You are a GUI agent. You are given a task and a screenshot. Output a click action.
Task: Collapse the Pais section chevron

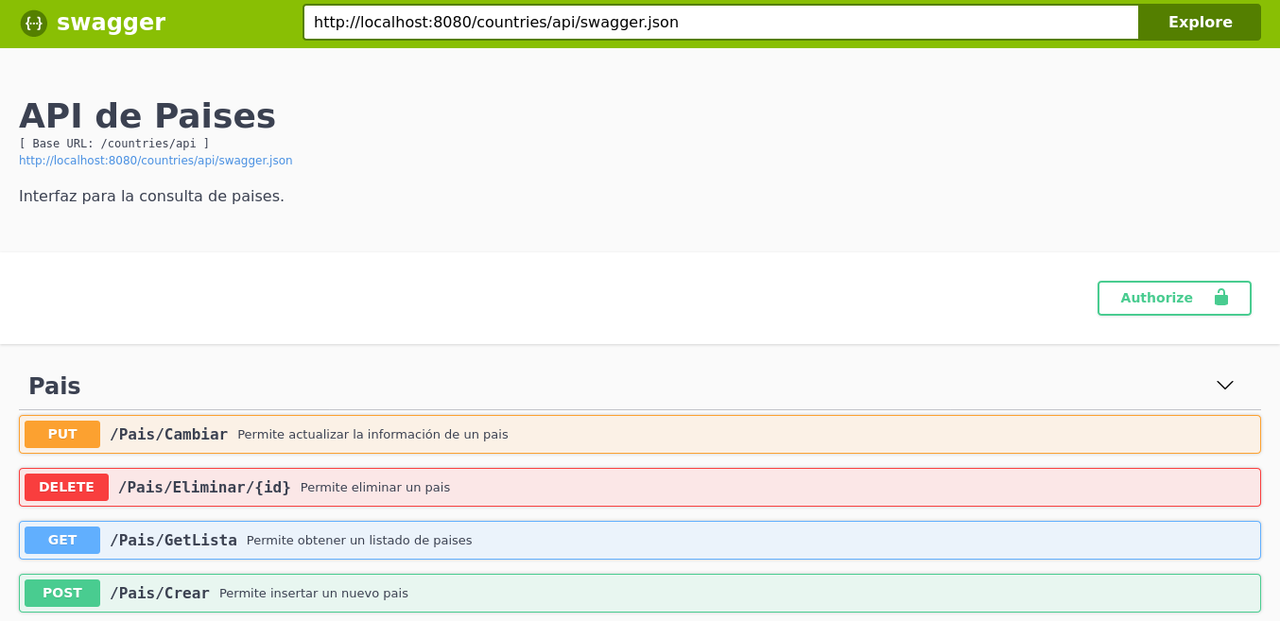click(1225, 385)
